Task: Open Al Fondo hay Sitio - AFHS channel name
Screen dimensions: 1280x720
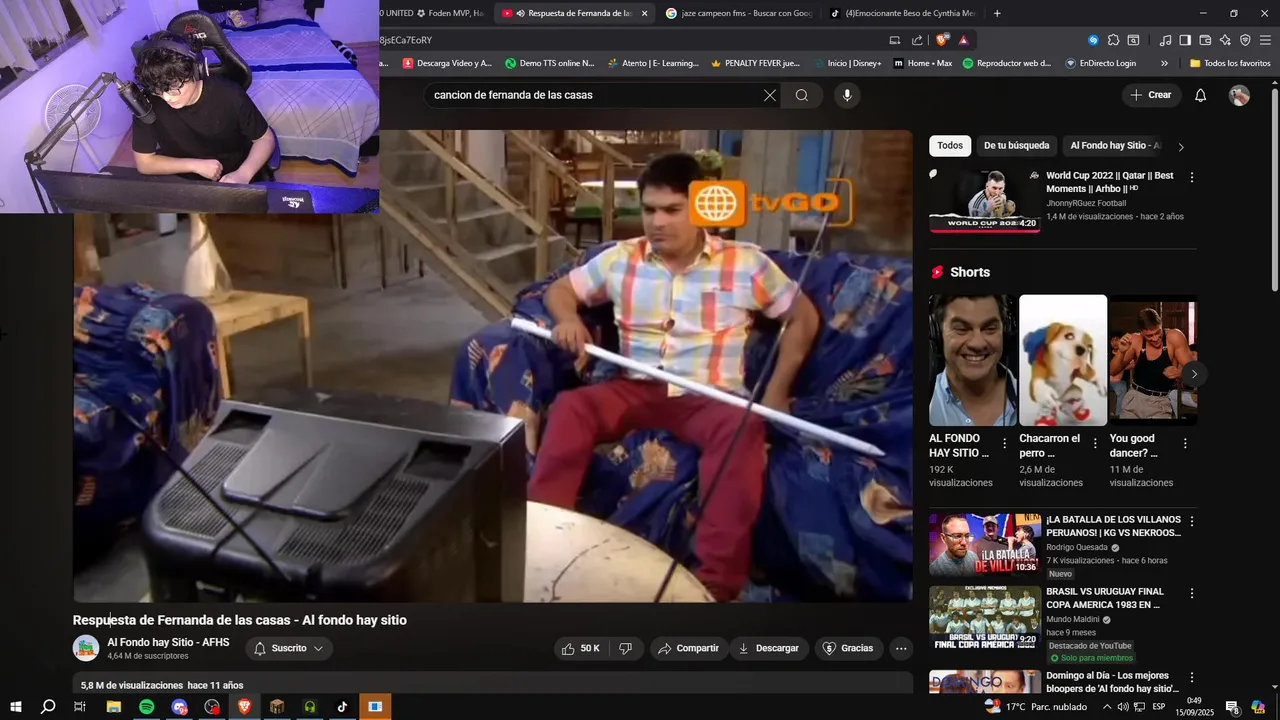Action: (168, 642)
